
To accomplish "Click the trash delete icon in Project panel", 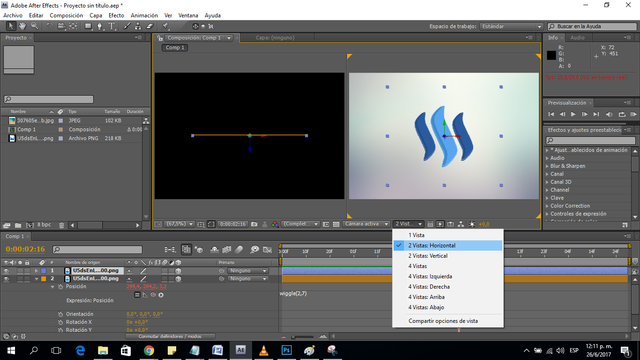I will 62,225.
